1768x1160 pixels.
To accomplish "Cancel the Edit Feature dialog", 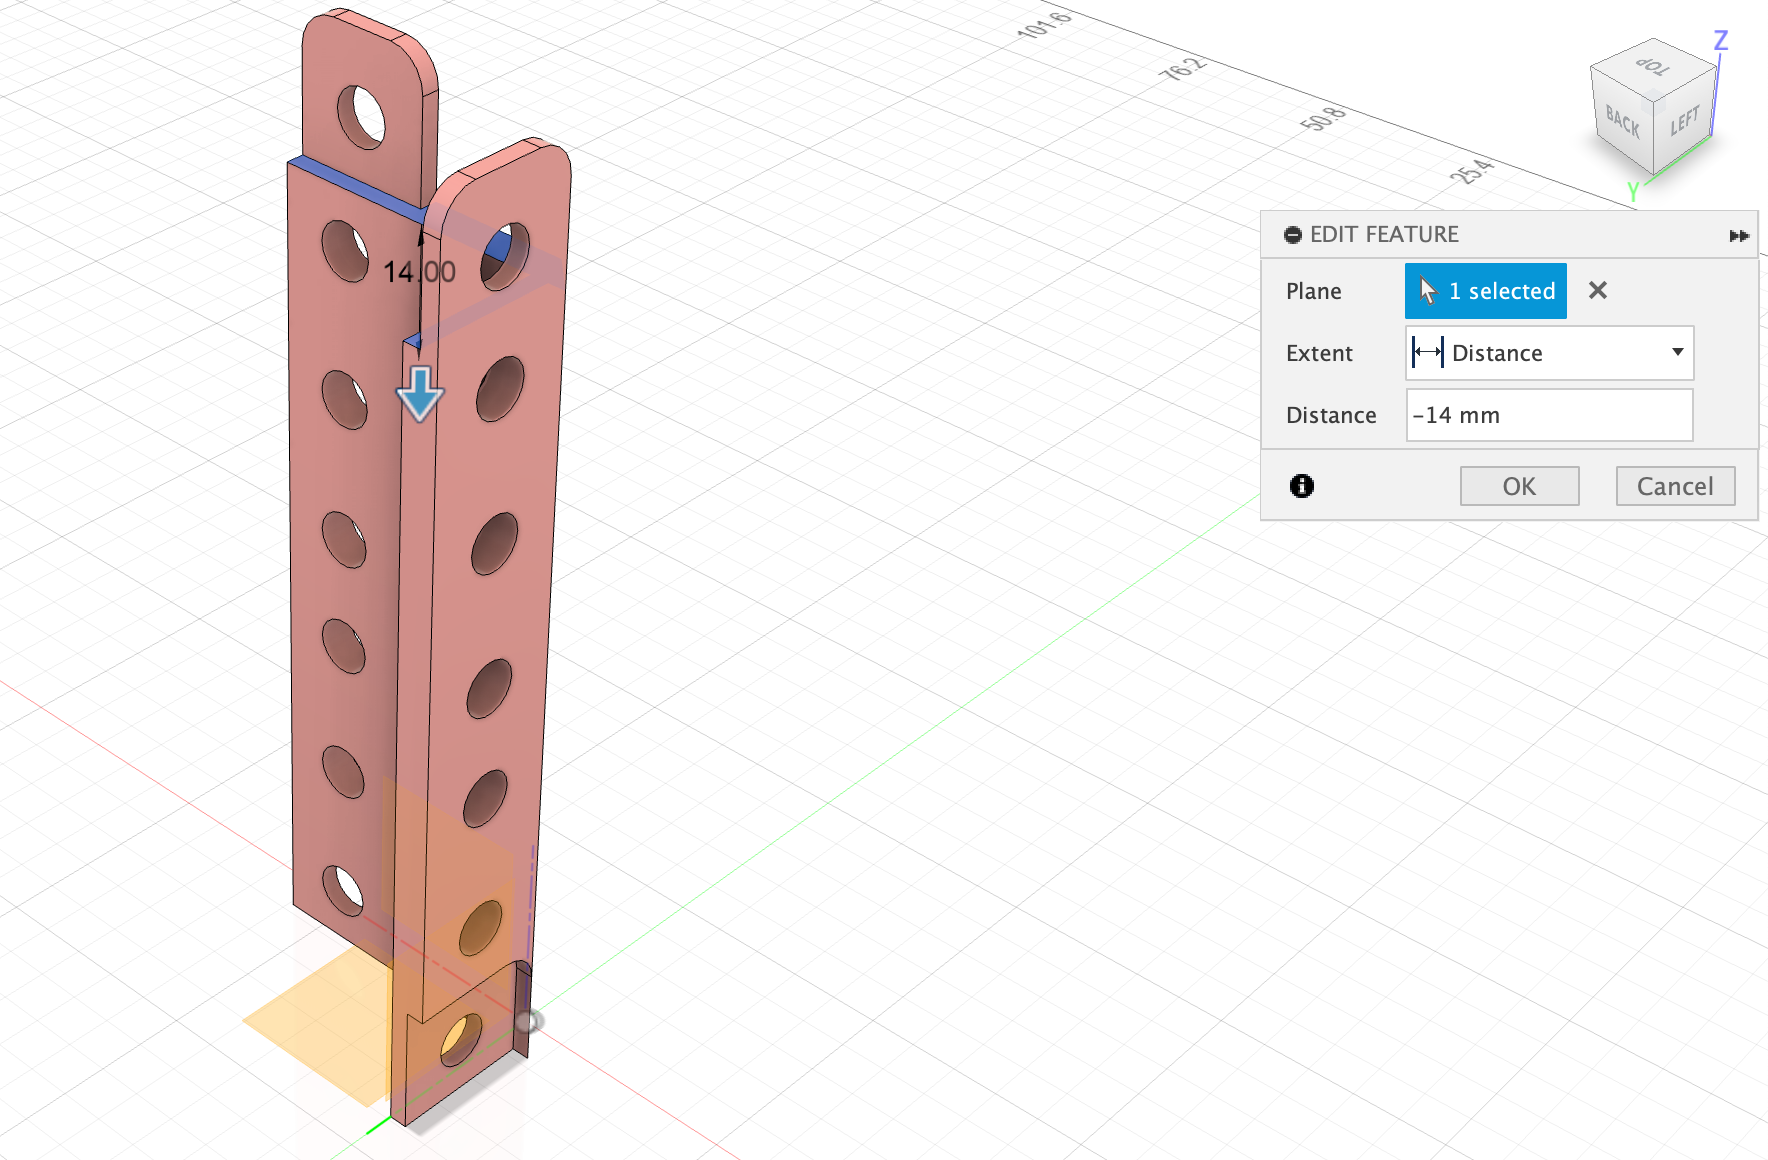I will click(x=1675, y=486).
